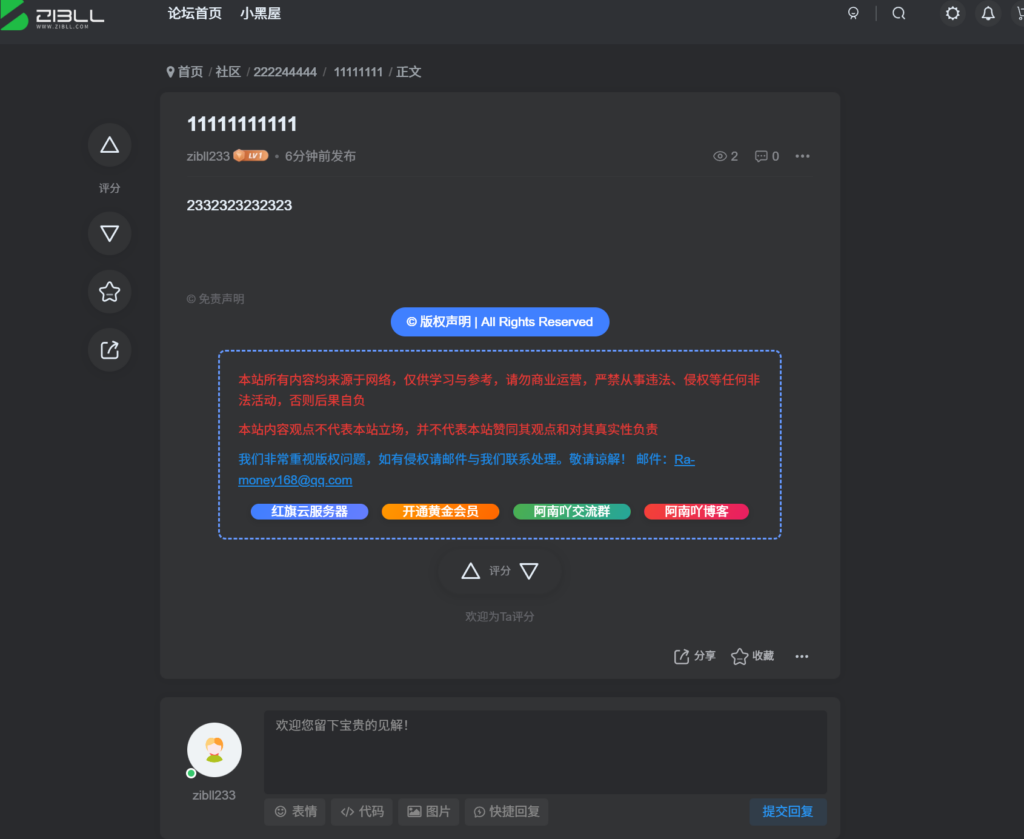
Task: Open the ellipsis menu near 分享 and 收藏
Action: 802,656
